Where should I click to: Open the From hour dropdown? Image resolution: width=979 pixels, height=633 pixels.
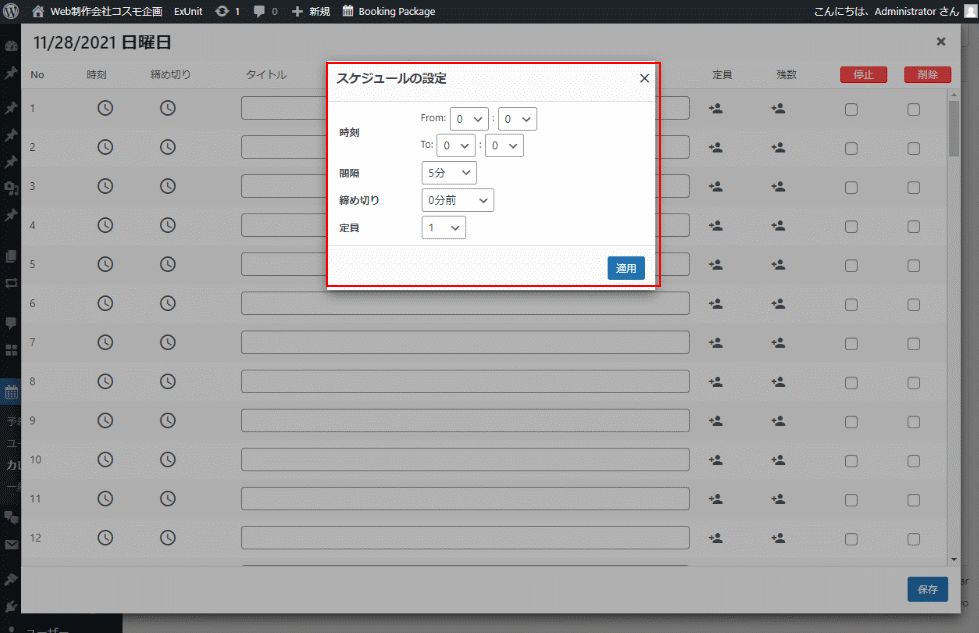coord(468,119)
